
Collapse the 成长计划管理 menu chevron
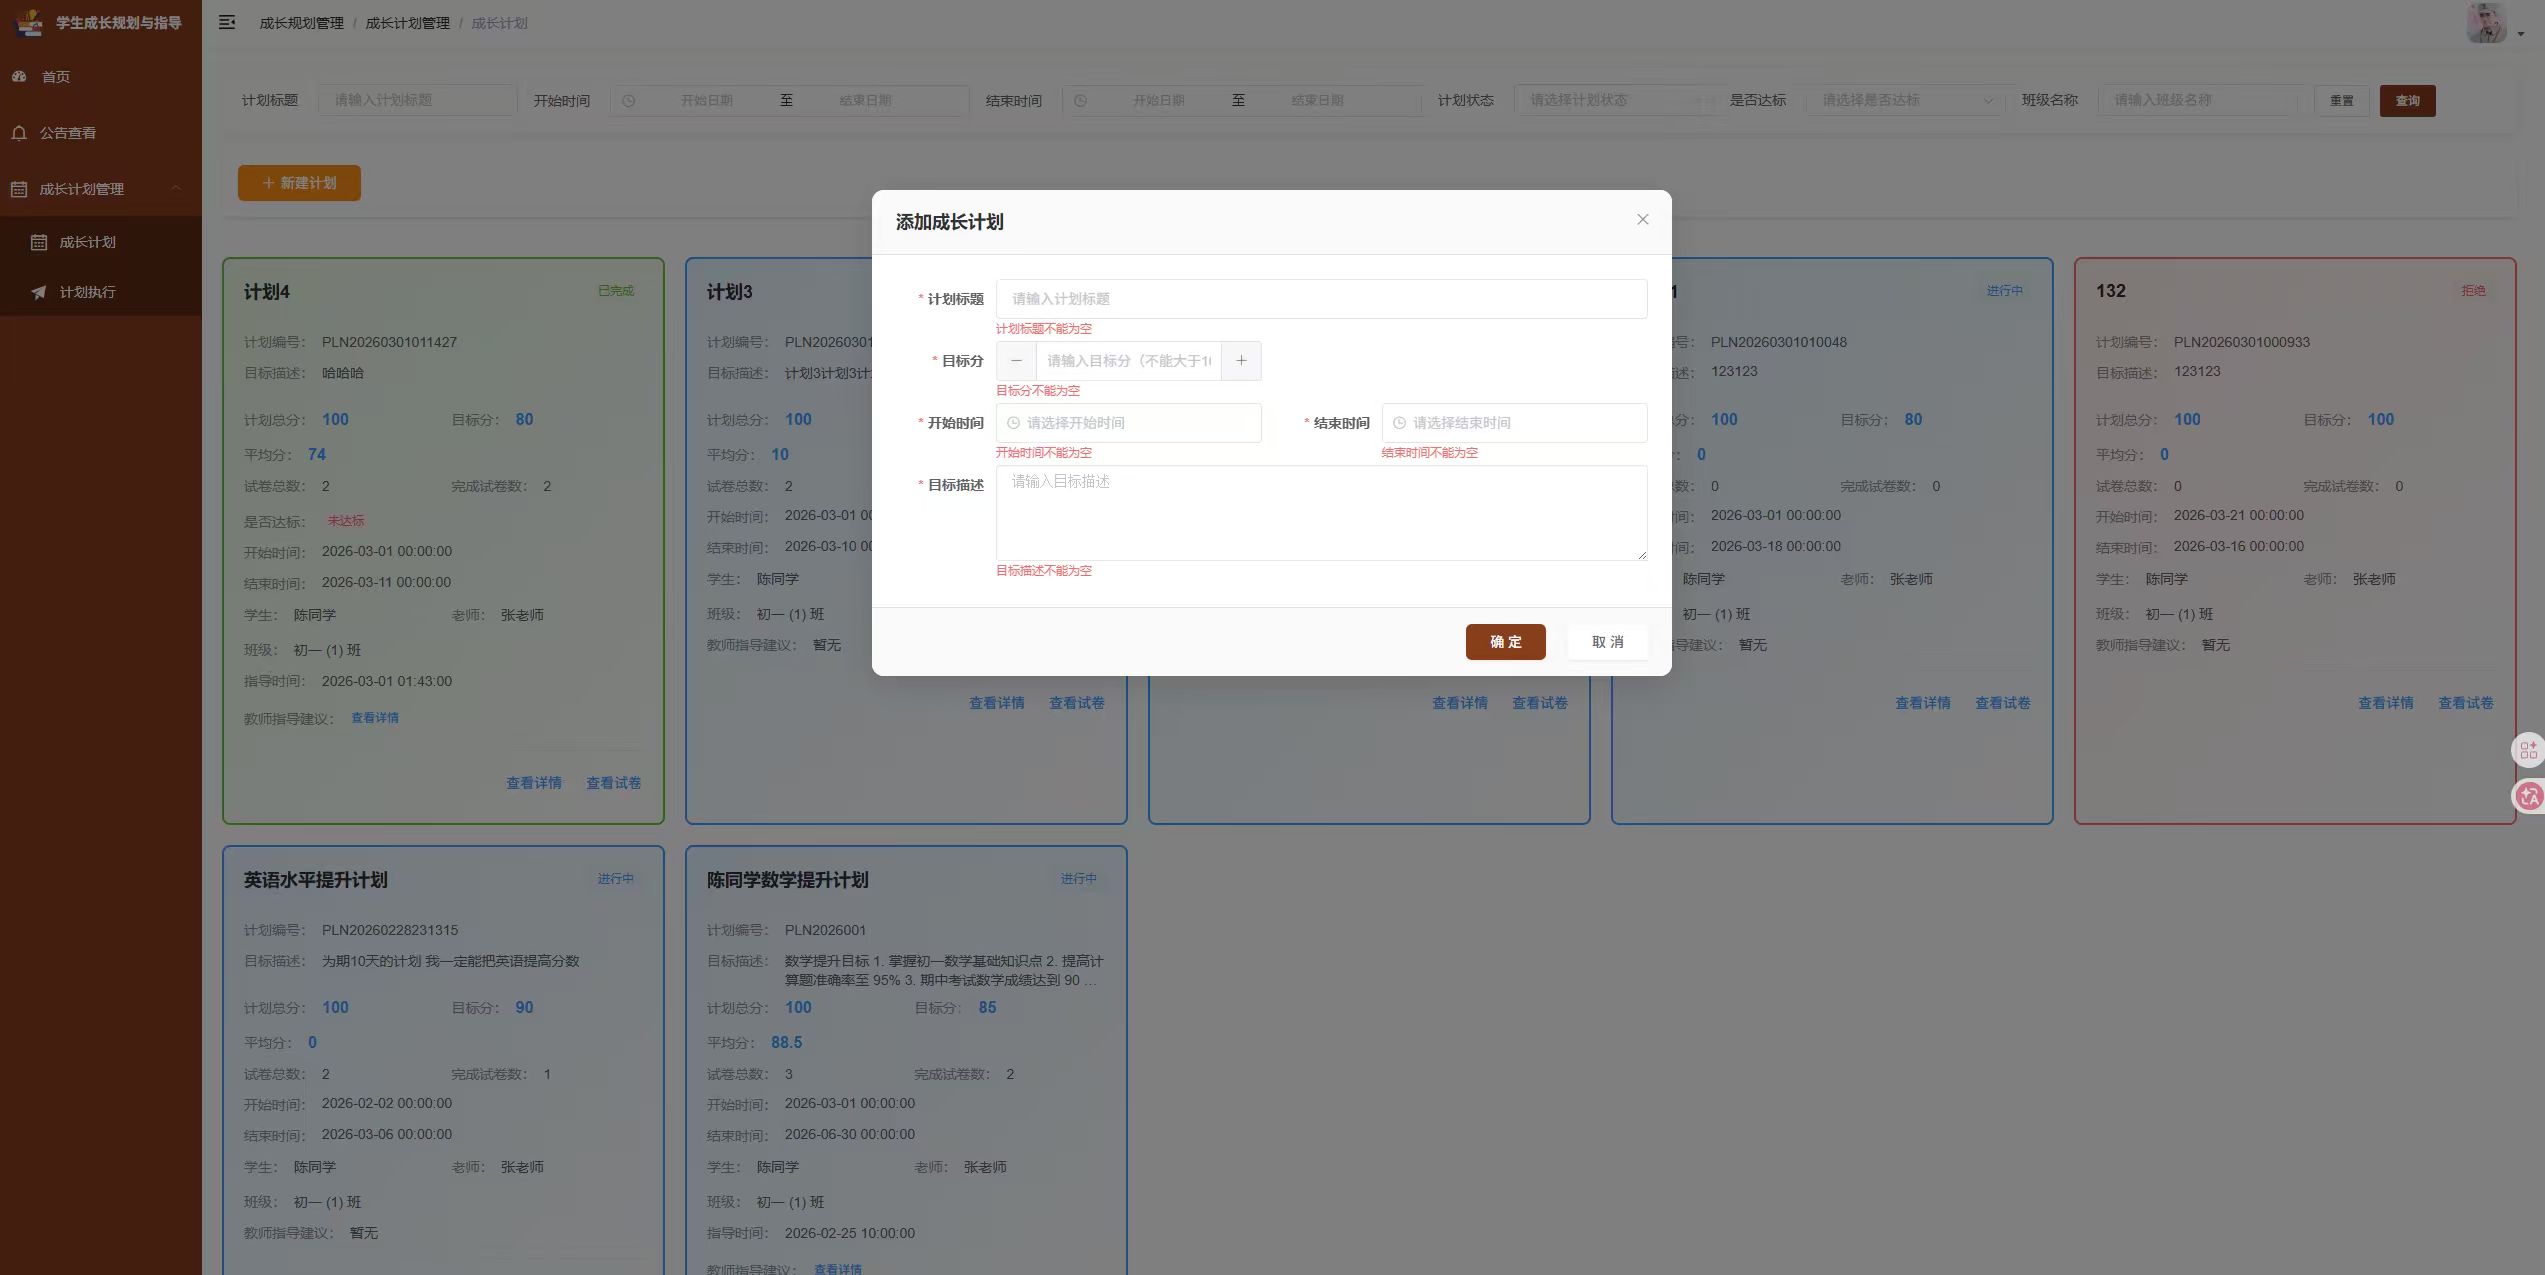tap(176, 188)
